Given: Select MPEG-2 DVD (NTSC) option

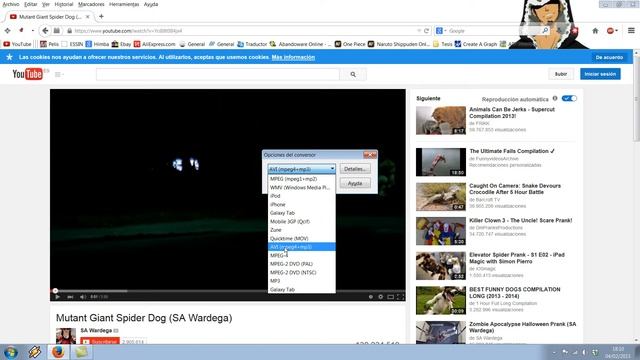Looking at the screenshot, I should pyautogui.click(x=302, y=272).
